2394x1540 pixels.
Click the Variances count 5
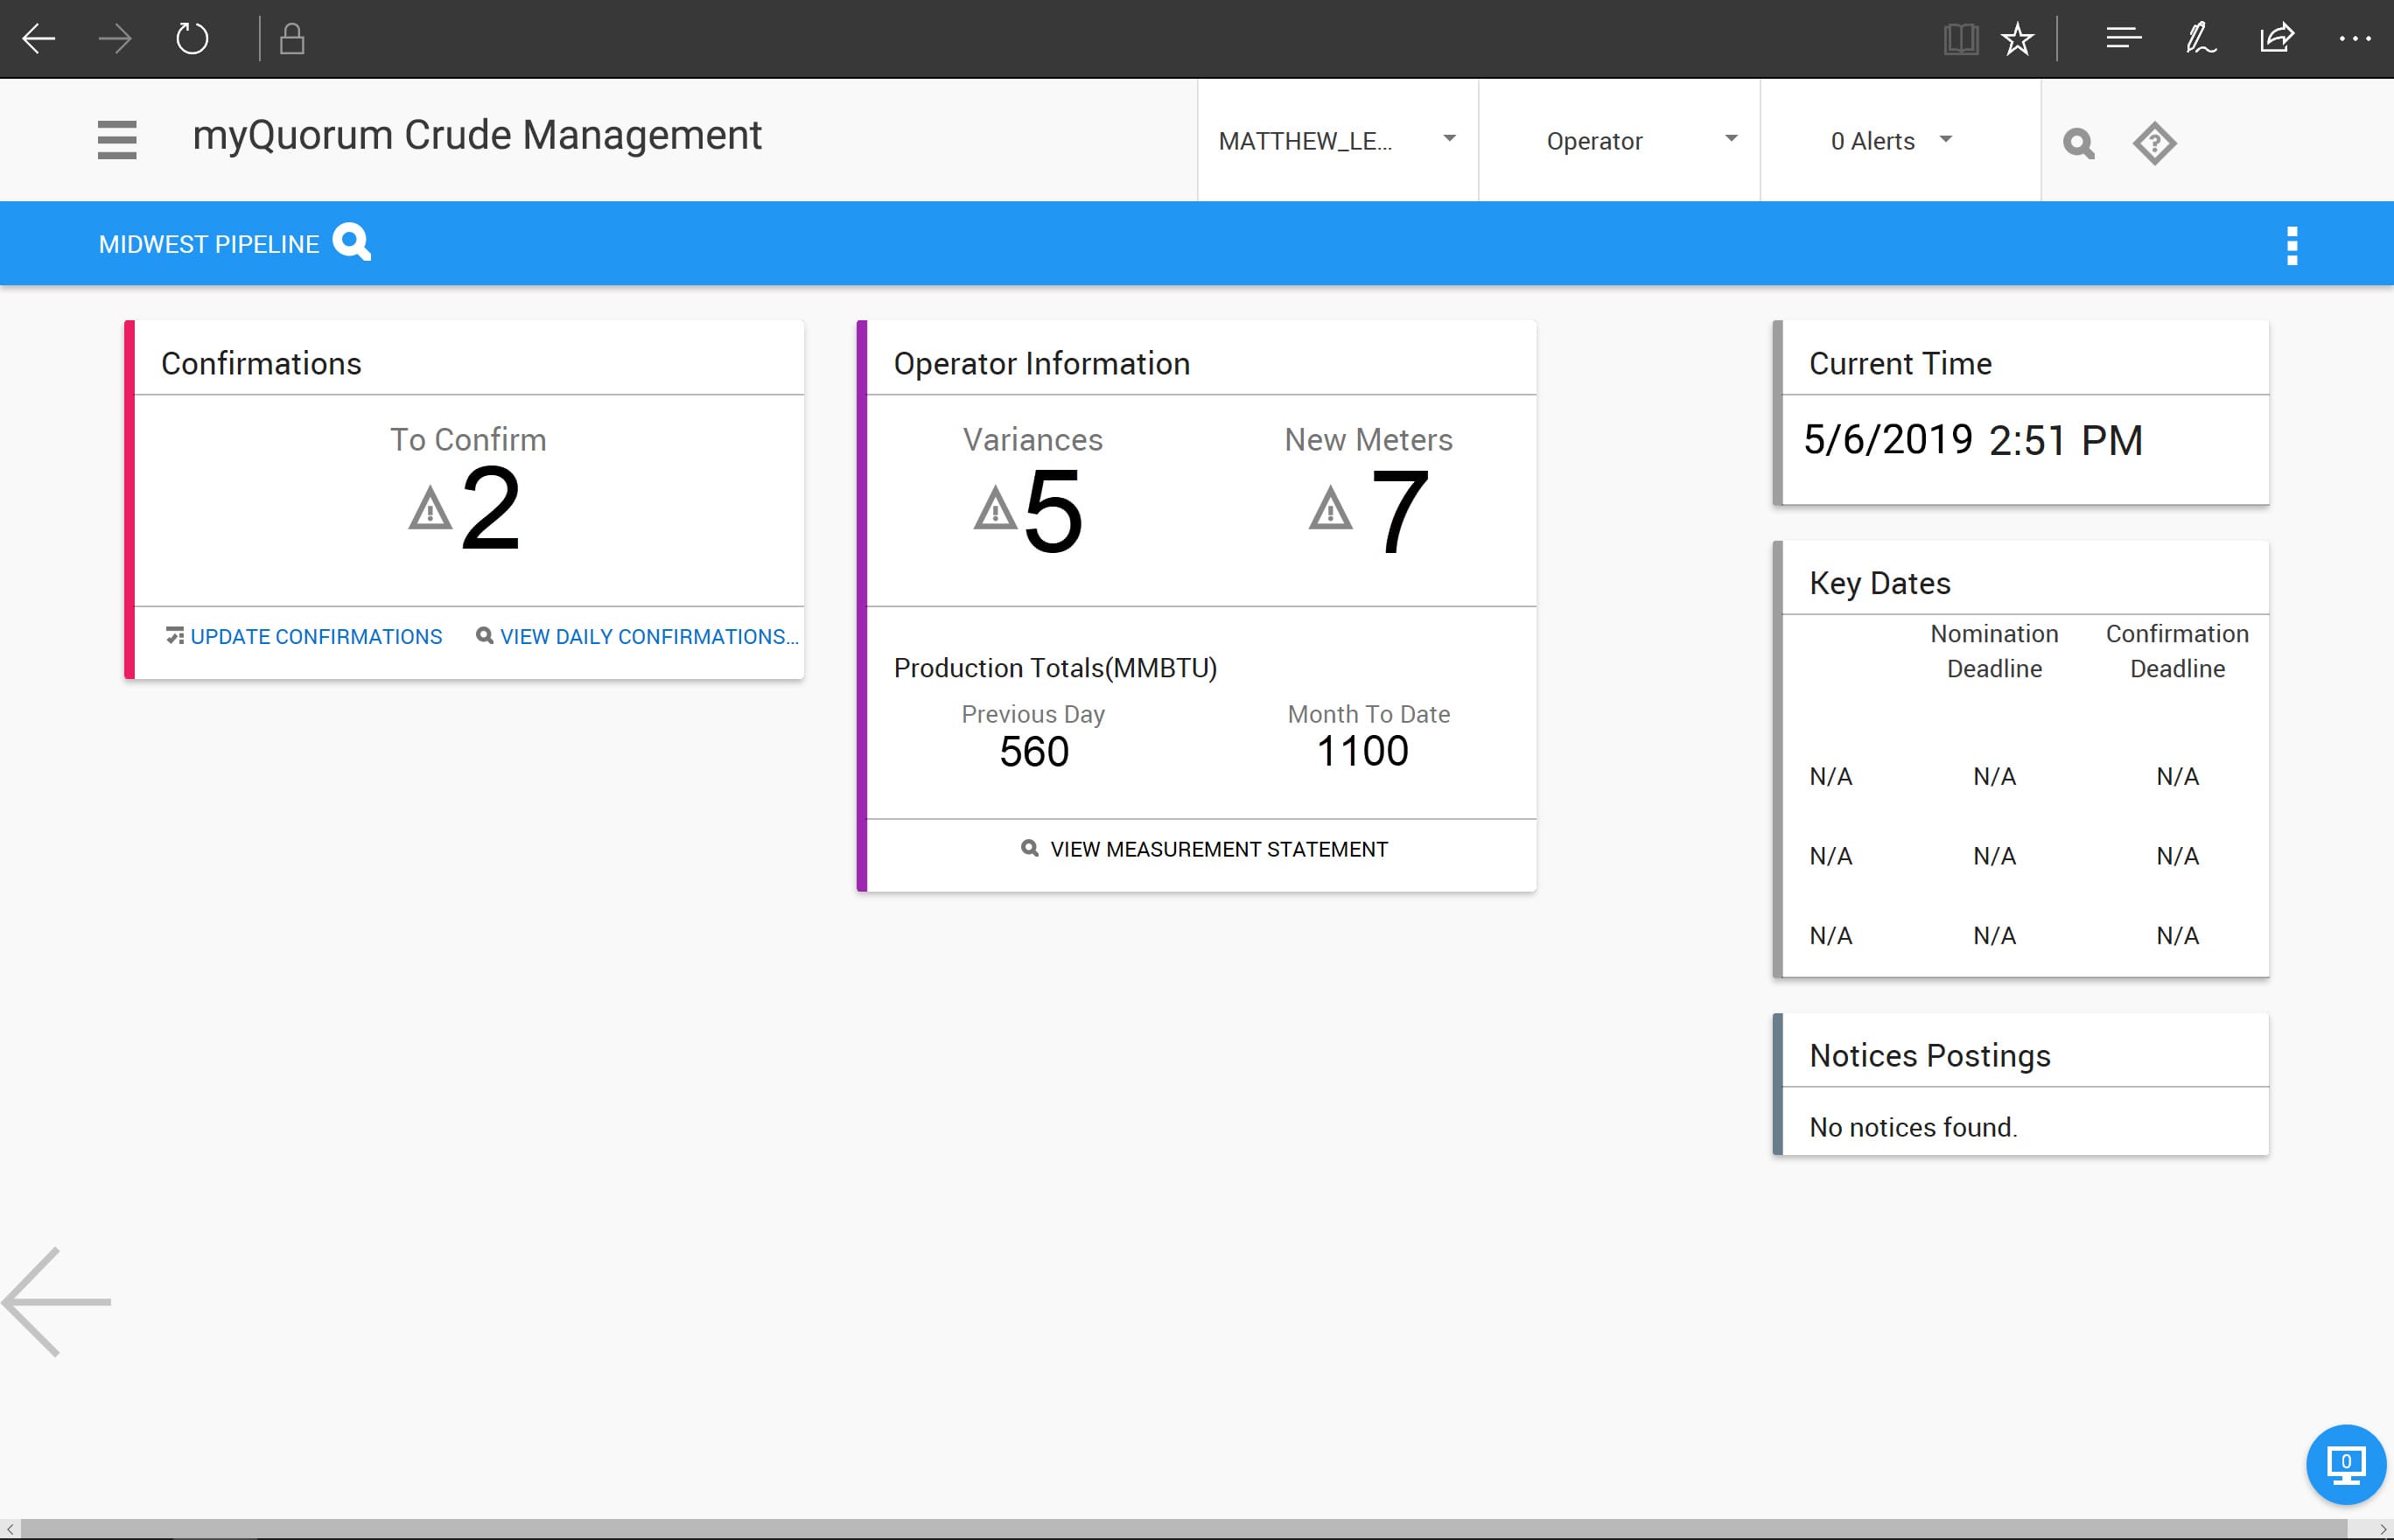[1054, 512]
